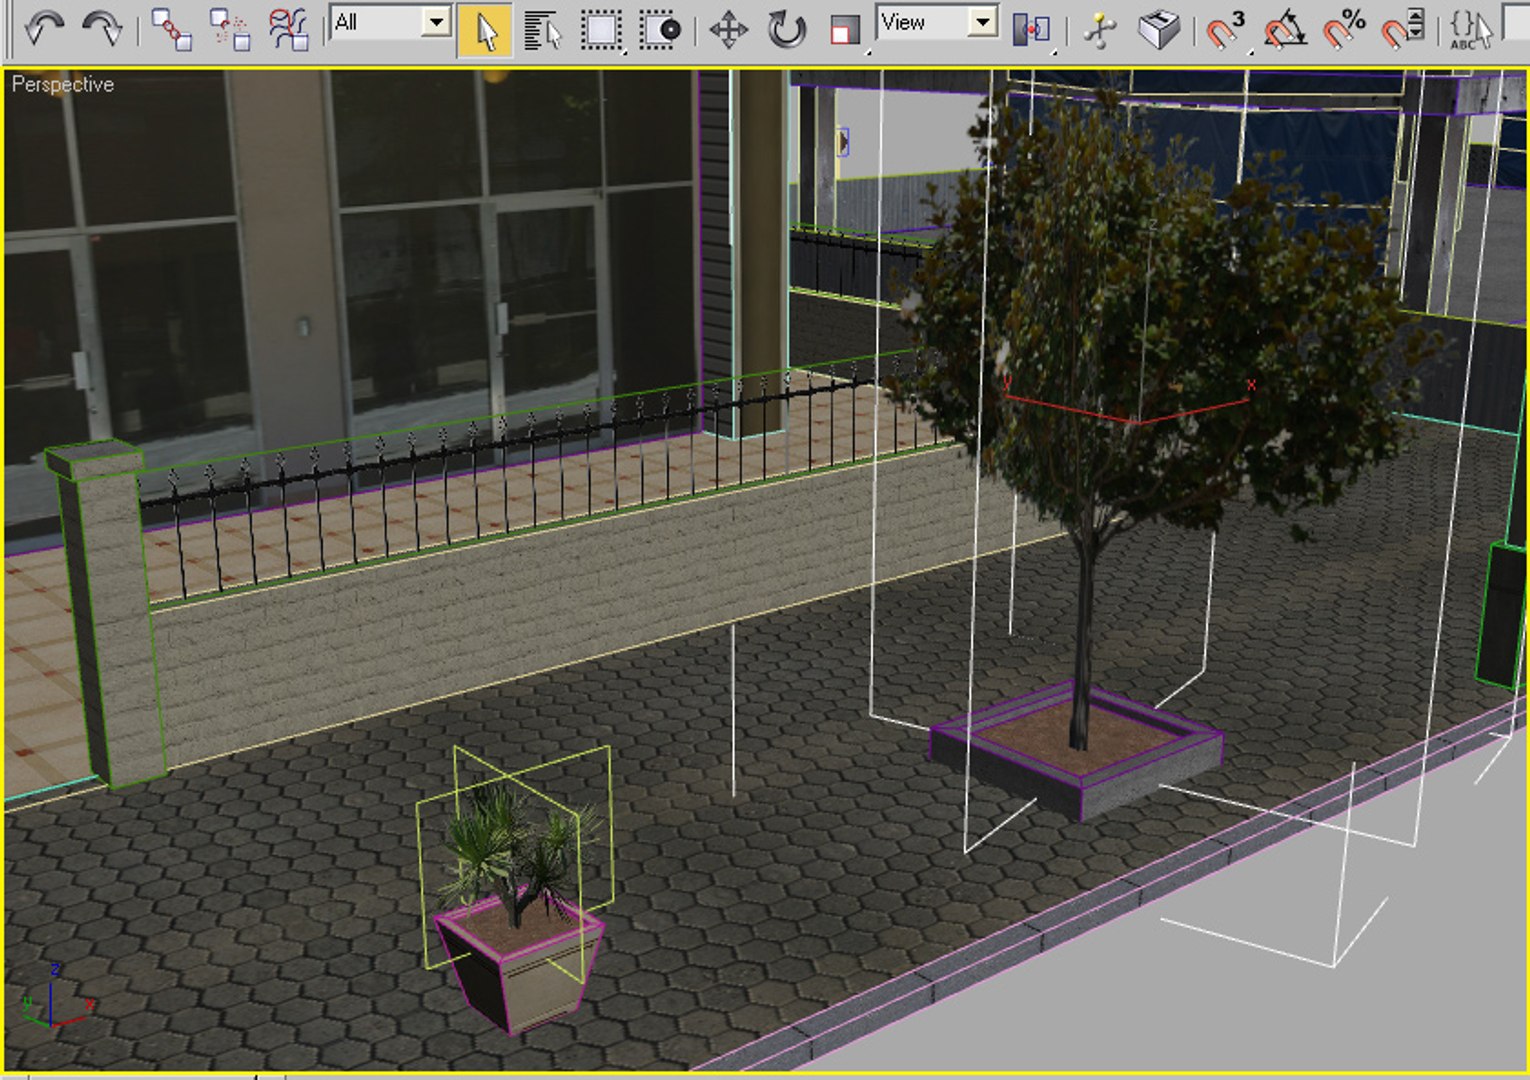
Task: Activate the Select and Link tool
Action: 171,29
